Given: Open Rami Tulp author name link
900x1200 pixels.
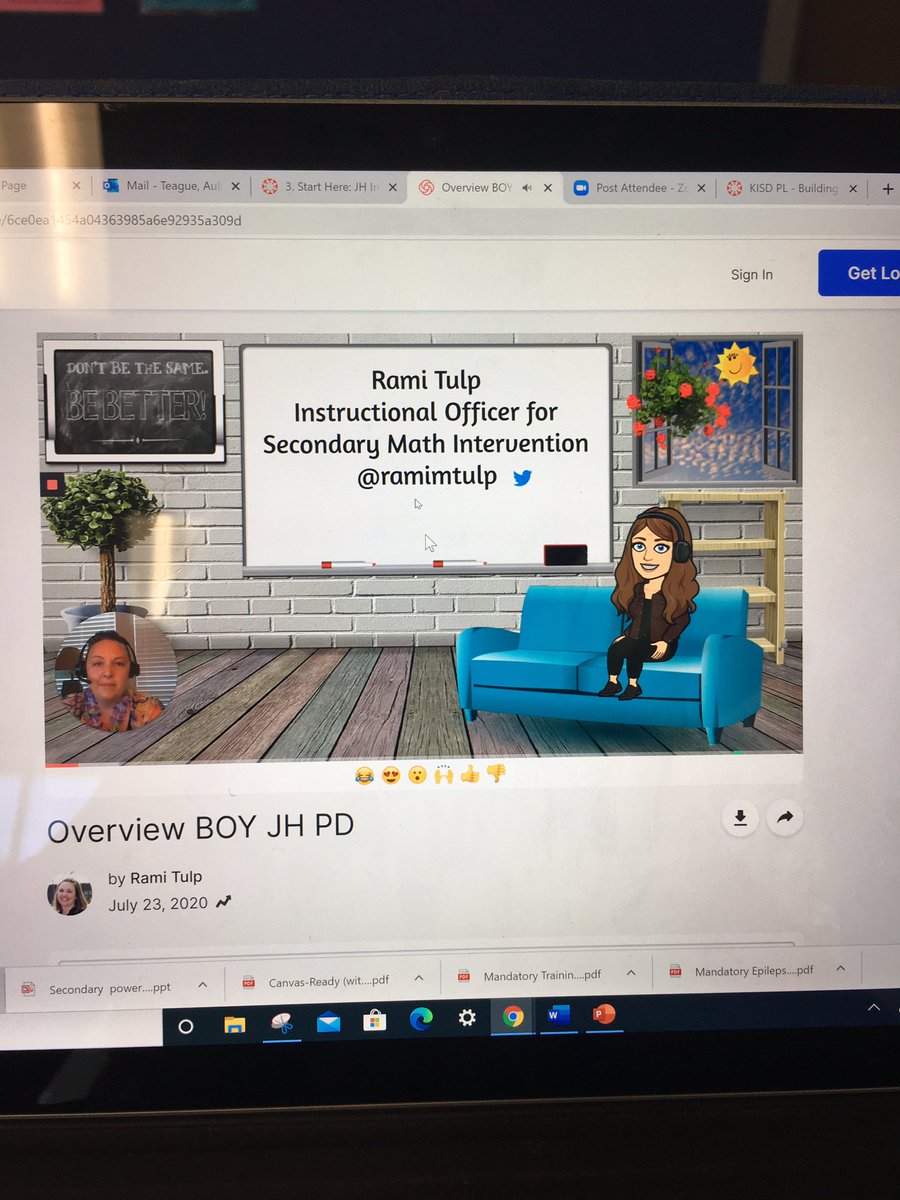Looking at the screenshot, I should pos(166,877).
